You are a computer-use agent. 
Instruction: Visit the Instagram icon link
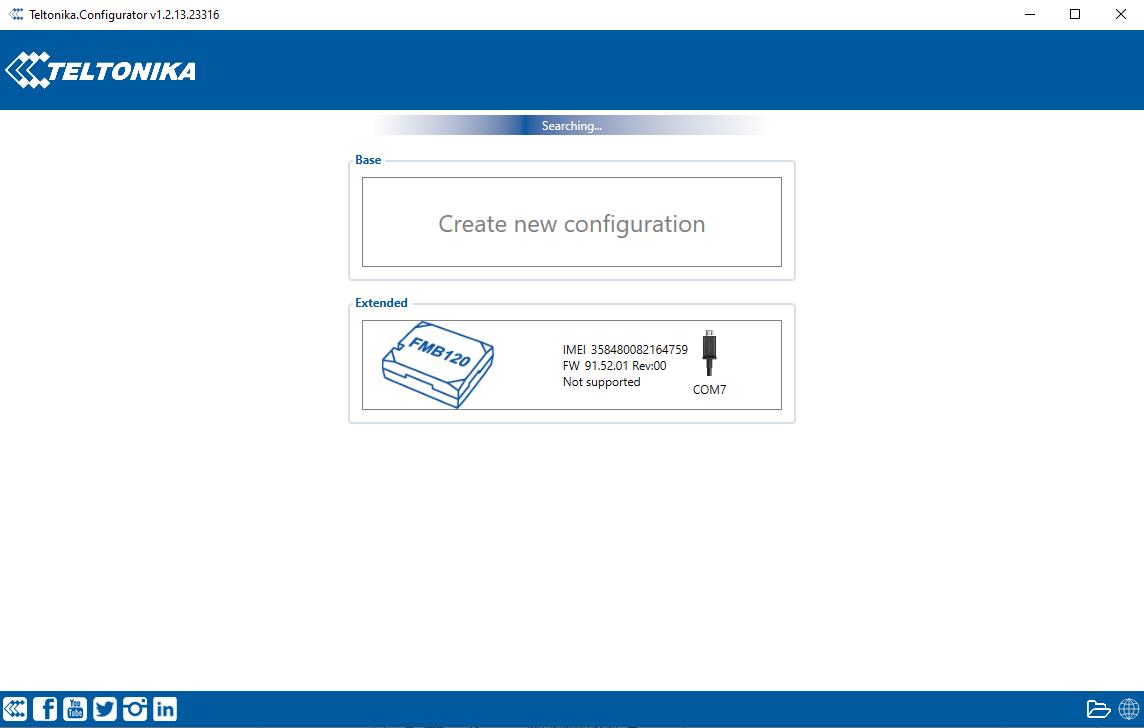[135, 709]
